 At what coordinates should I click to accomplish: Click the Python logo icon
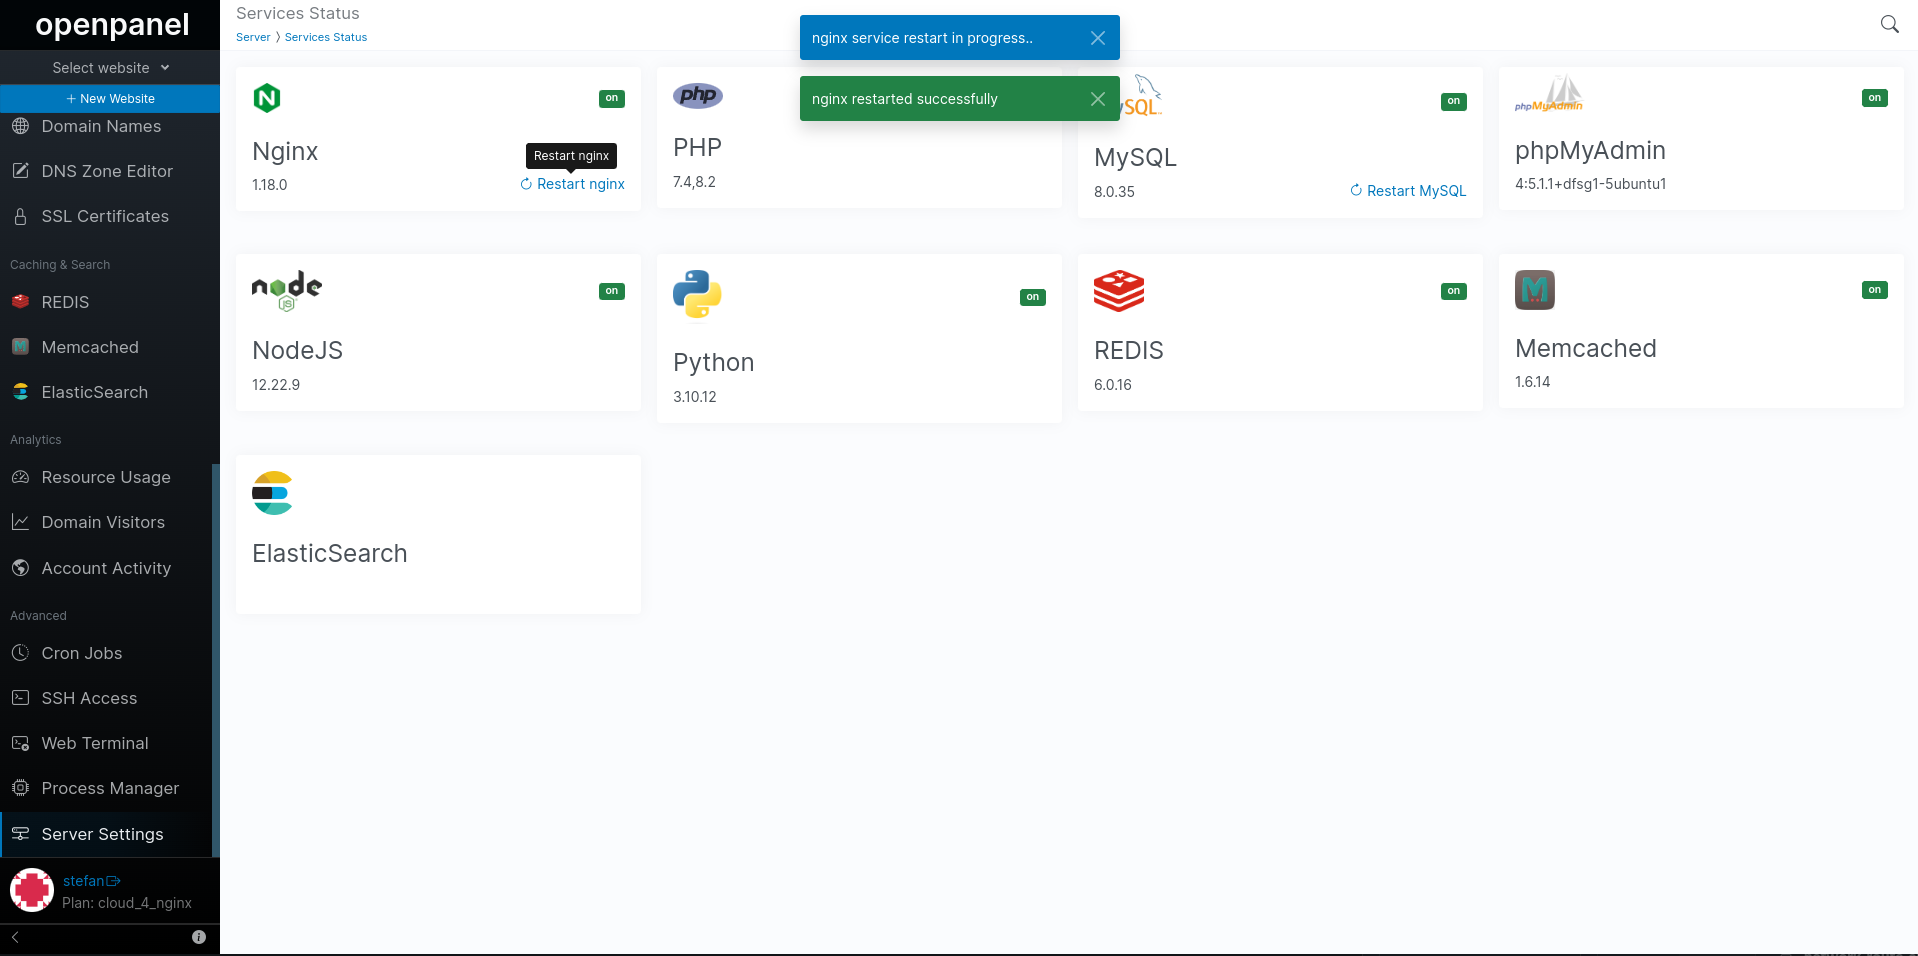[x=697, y=295]
